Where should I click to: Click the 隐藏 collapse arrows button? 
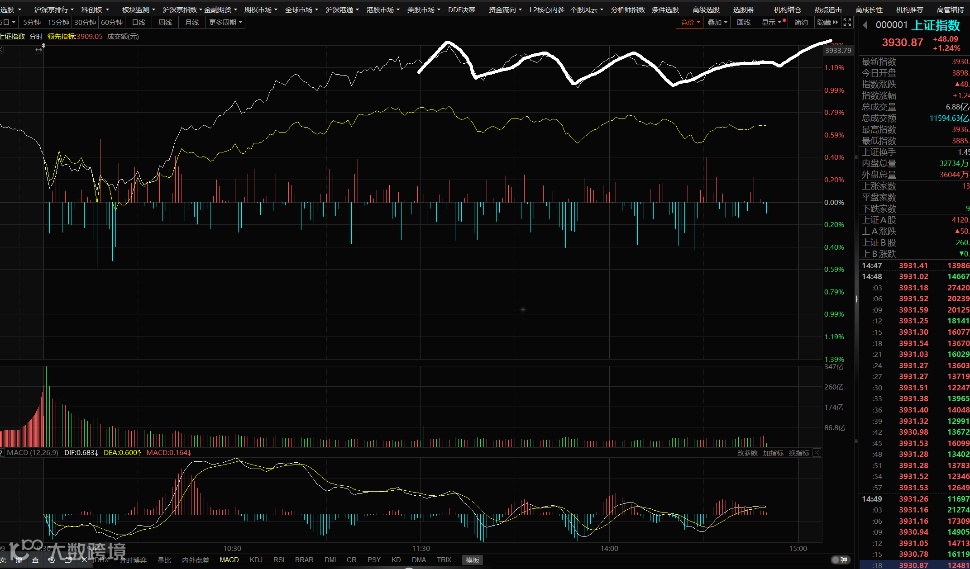point(826,22)
